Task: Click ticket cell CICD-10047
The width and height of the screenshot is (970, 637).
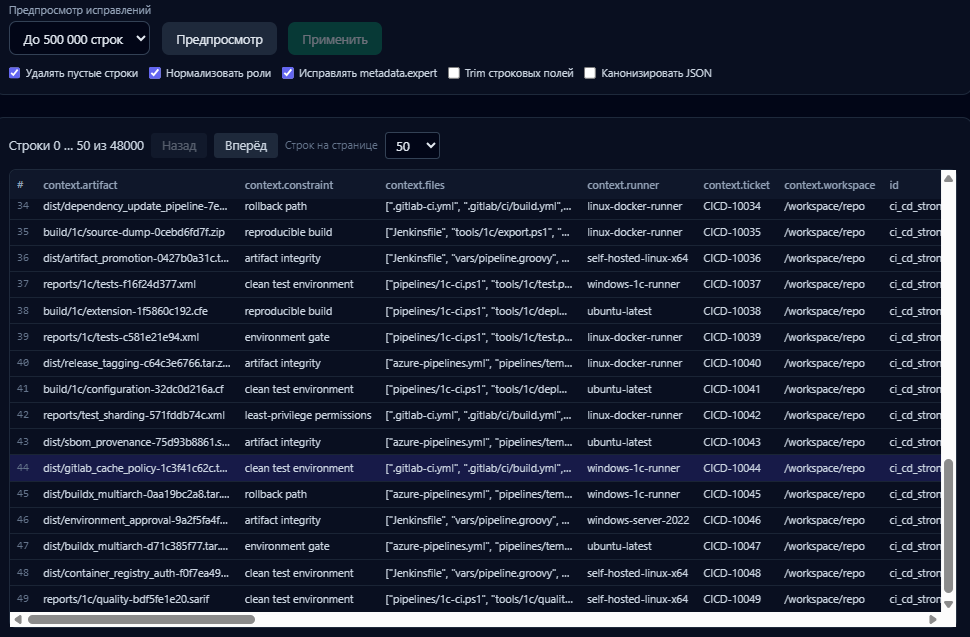Action: 732,546
